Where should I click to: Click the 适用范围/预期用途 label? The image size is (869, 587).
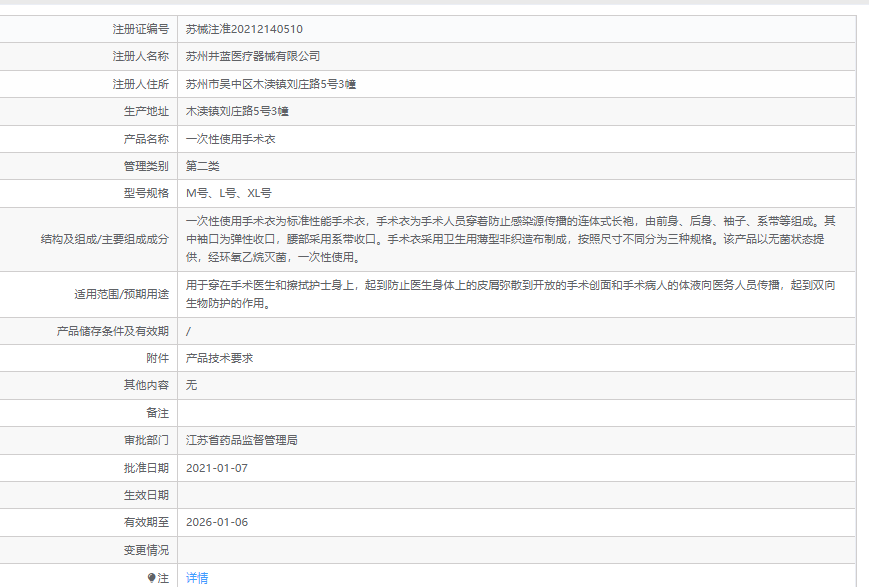[122, 294]
